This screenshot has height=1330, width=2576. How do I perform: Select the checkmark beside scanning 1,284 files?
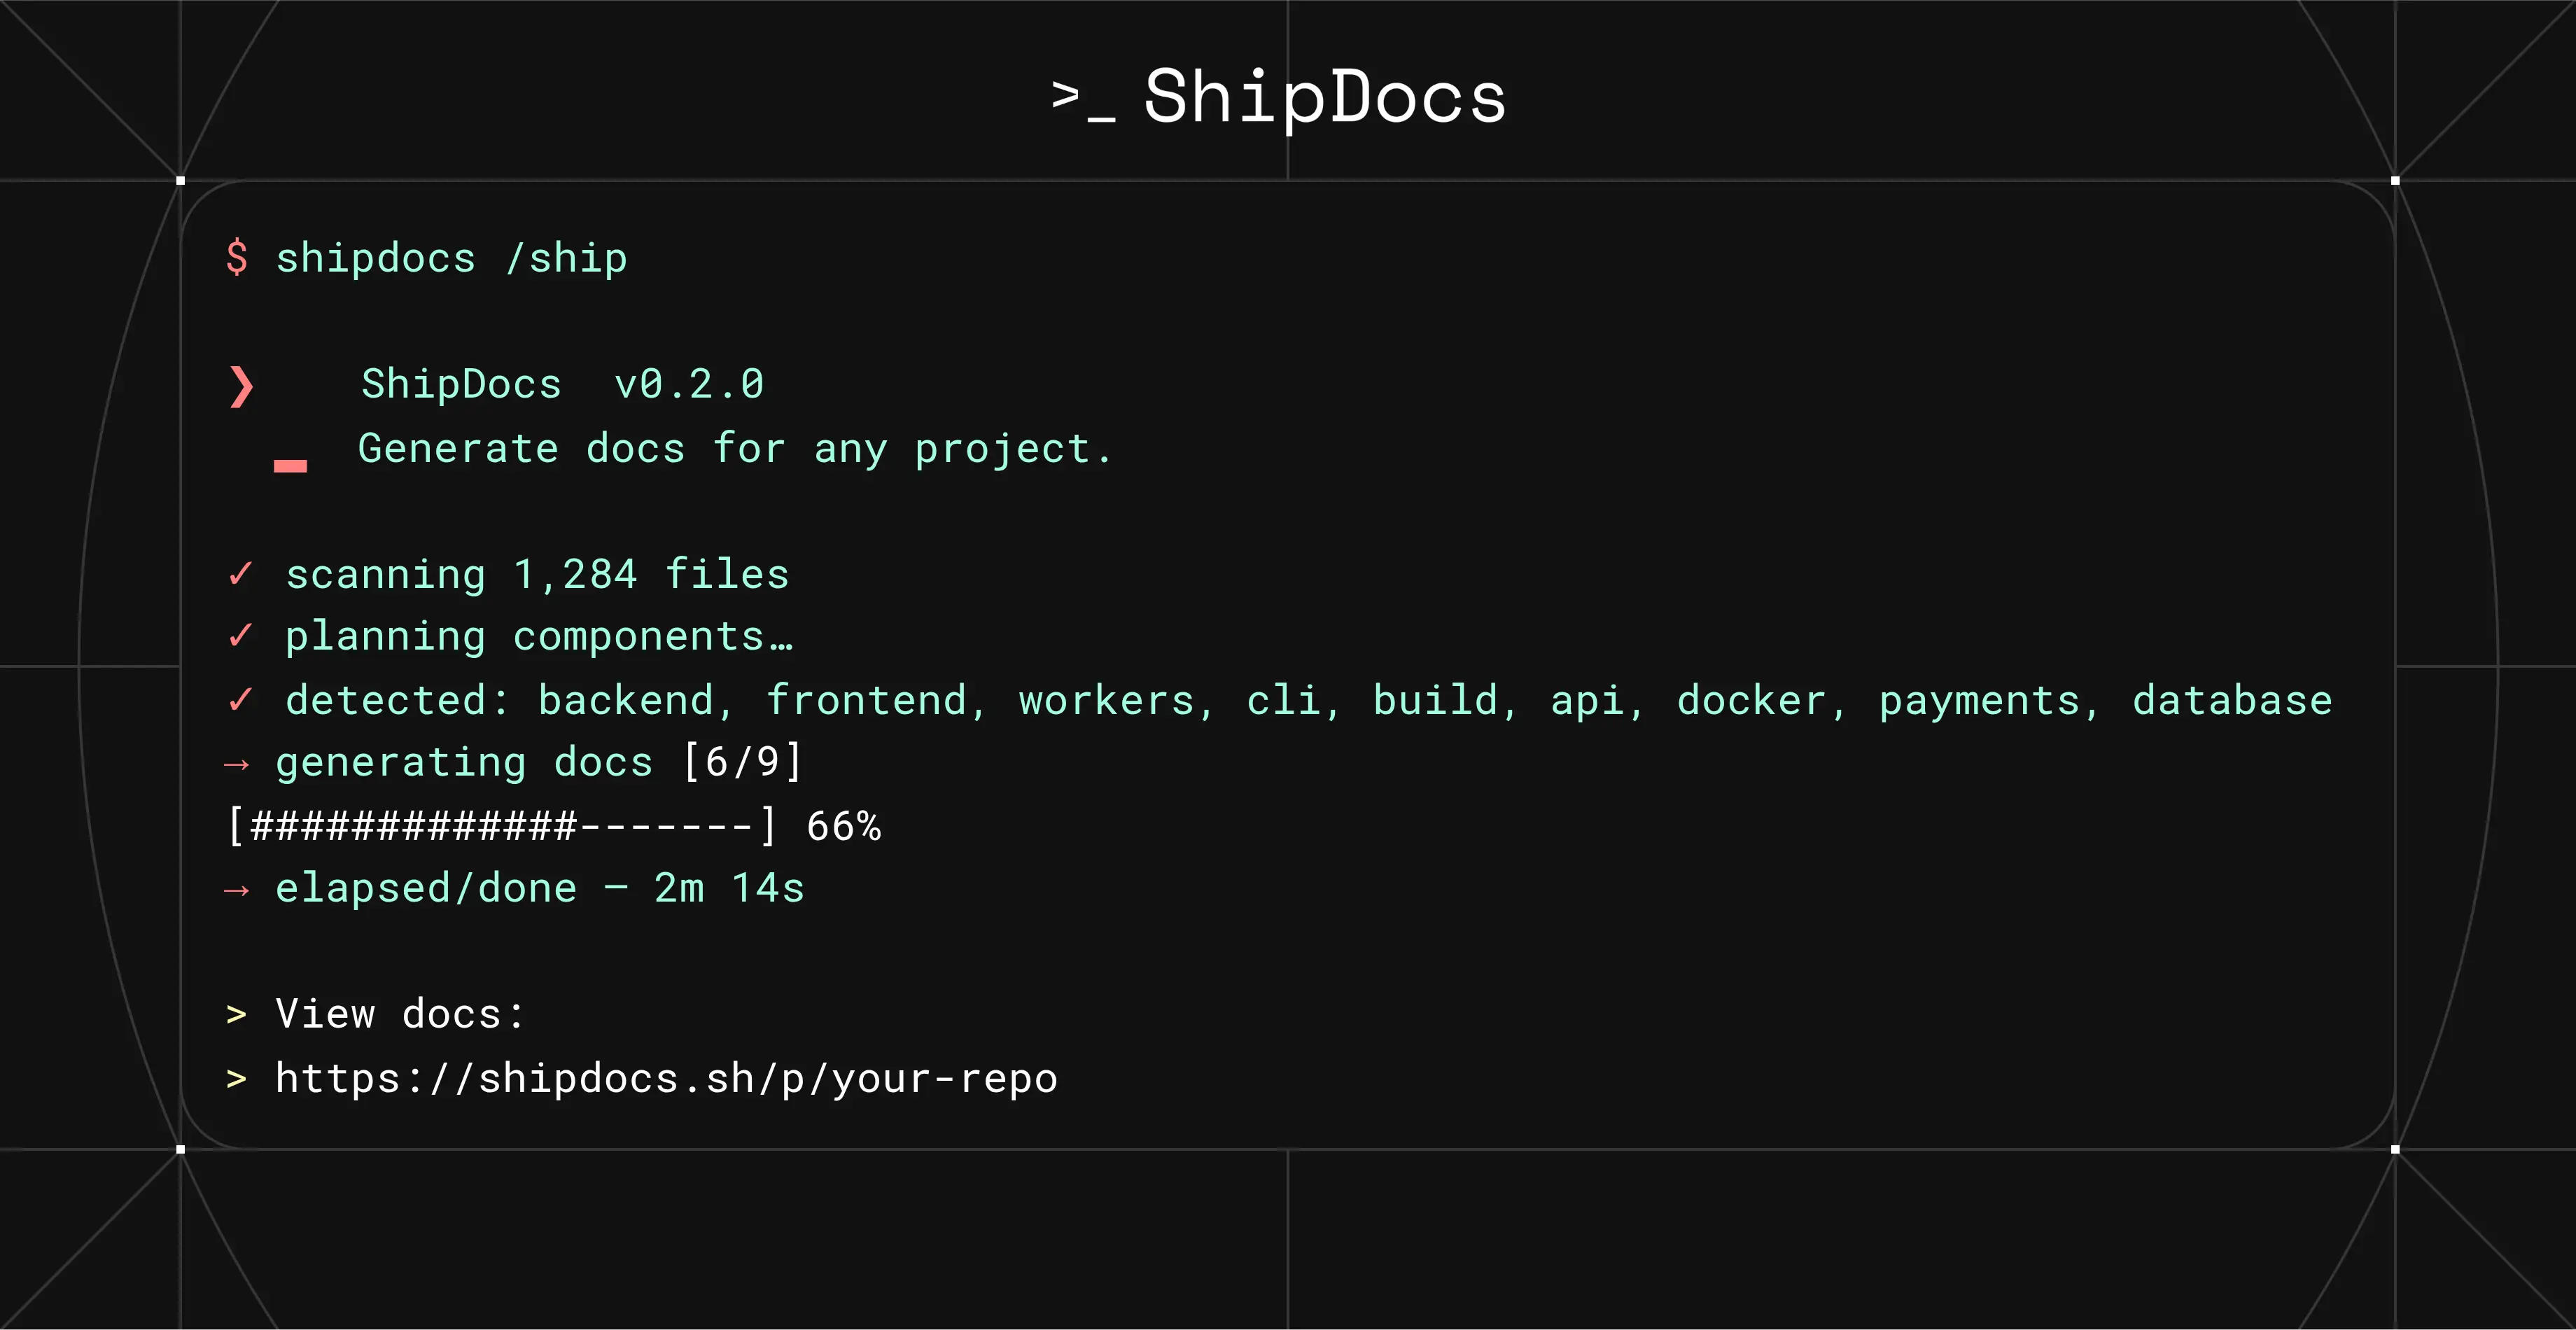coord(240,573)
